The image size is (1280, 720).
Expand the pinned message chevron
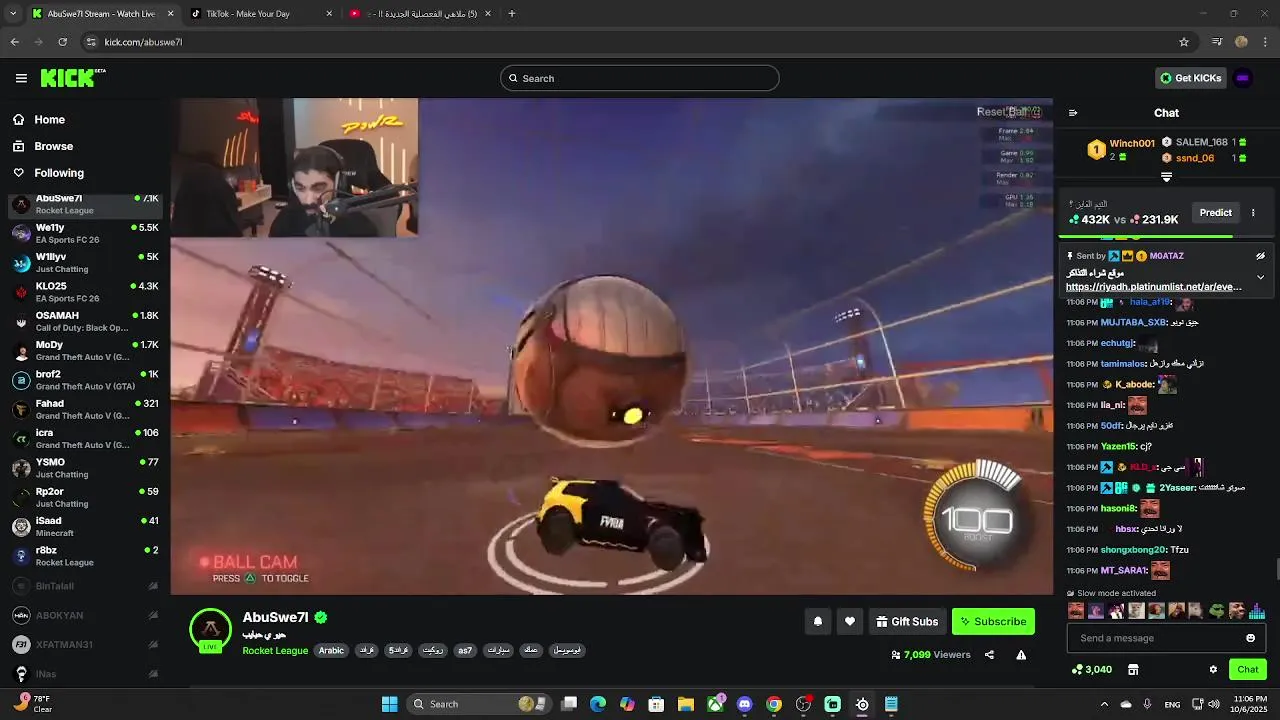point(1260,277)
